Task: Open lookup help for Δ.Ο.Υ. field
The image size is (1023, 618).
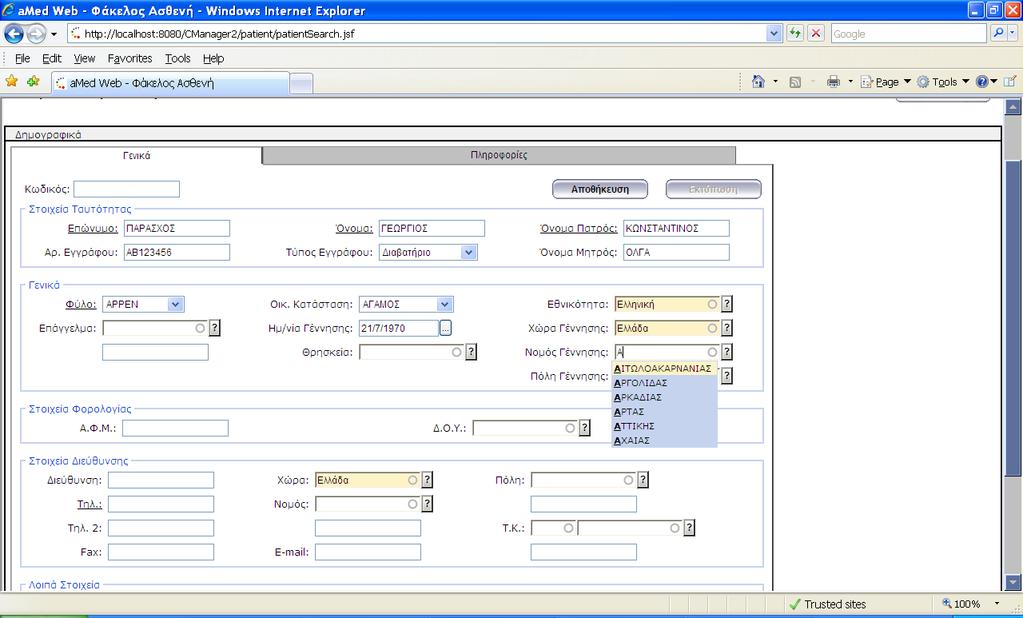Action: 585,428
